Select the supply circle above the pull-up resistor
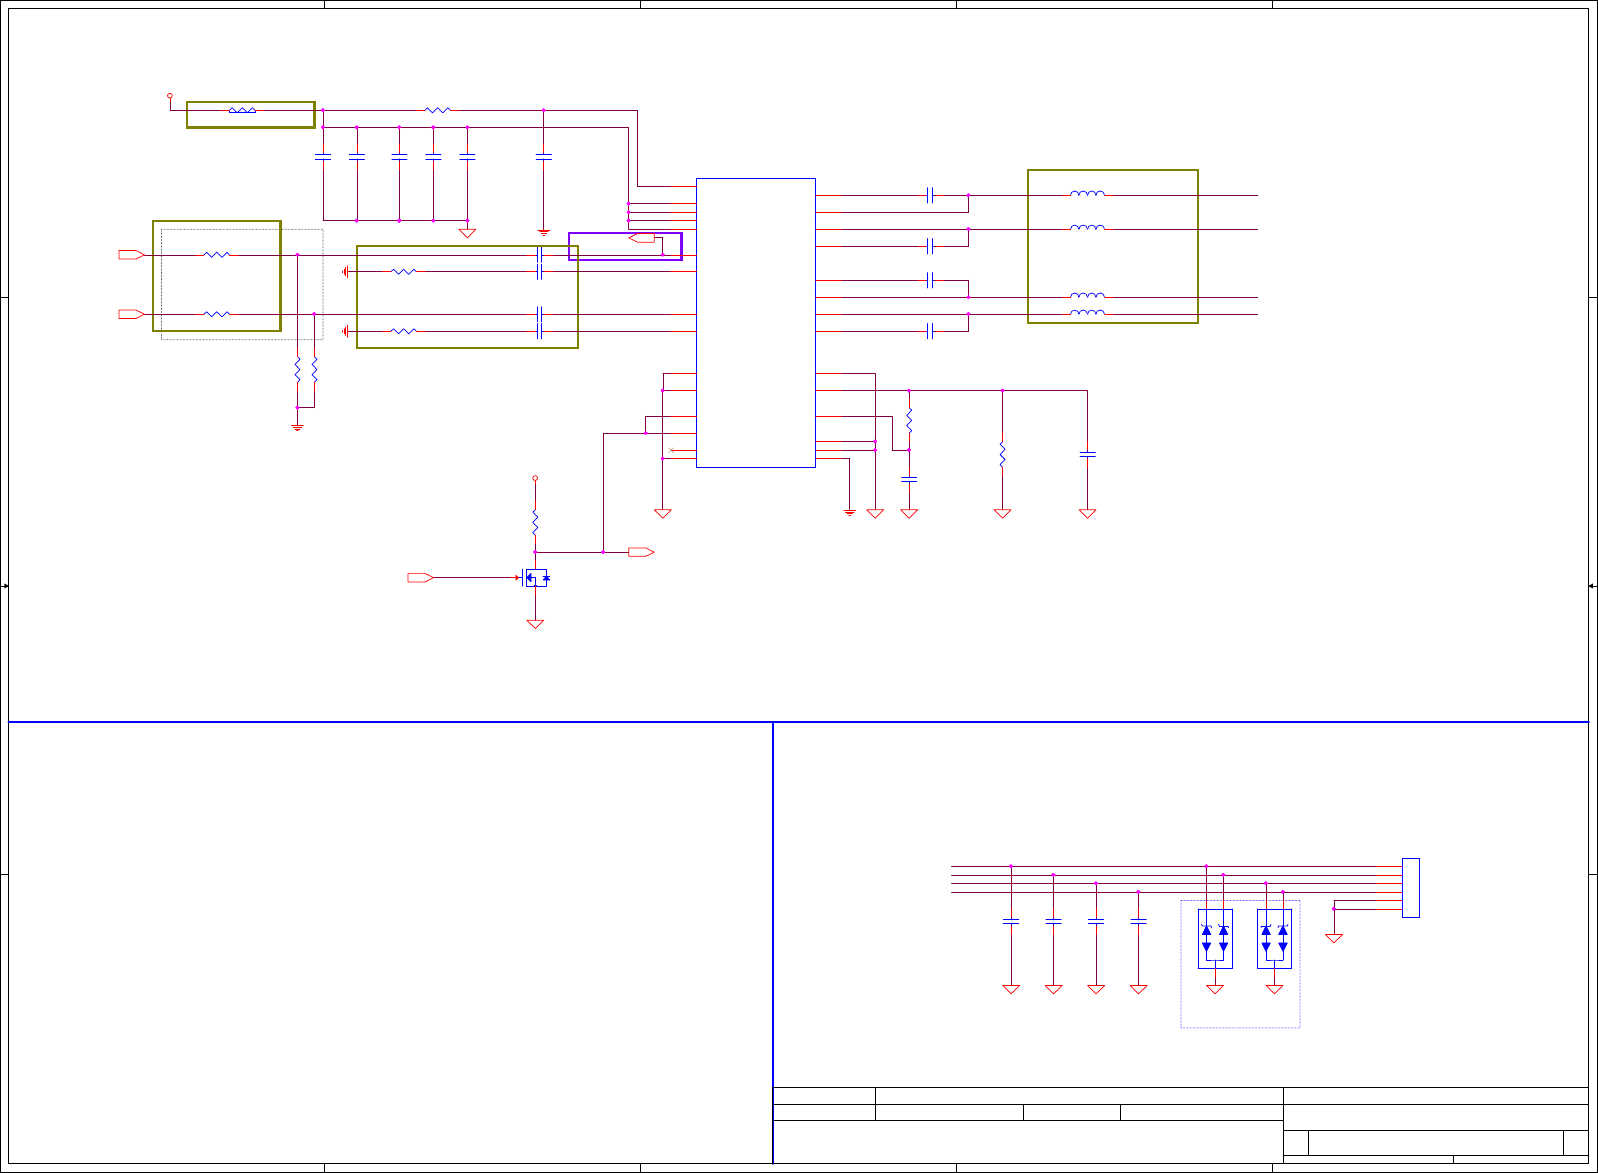The image size is (1598, 1173). pyautogui.click(x=535, y=478)
